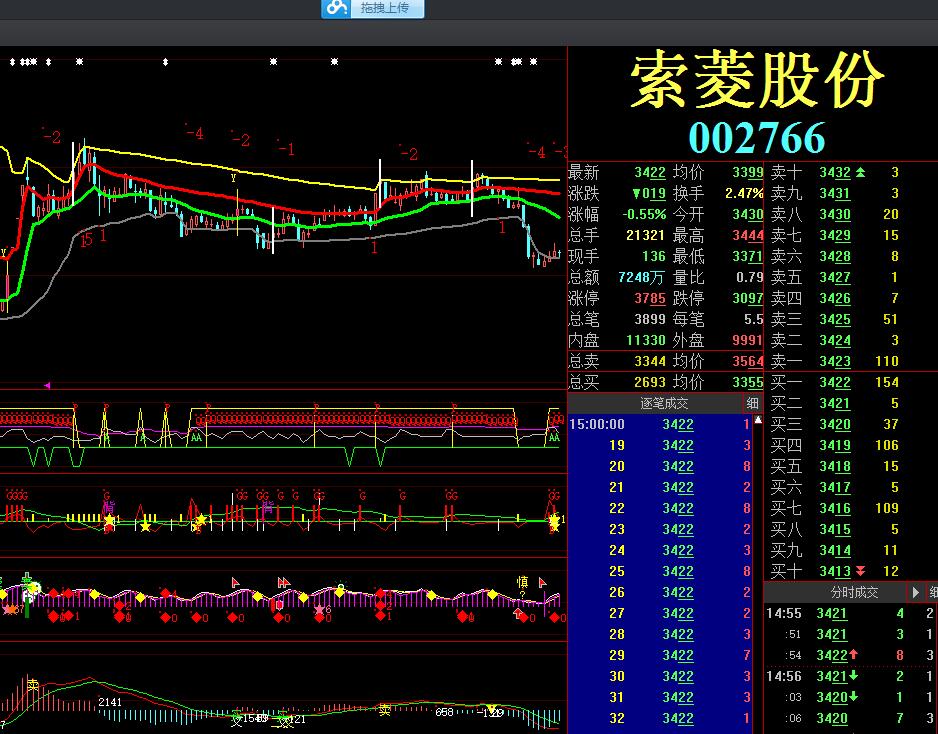The image size is (938, 734).
Task: Click the 总卖 row value 3344
Action: click(650, 361)
